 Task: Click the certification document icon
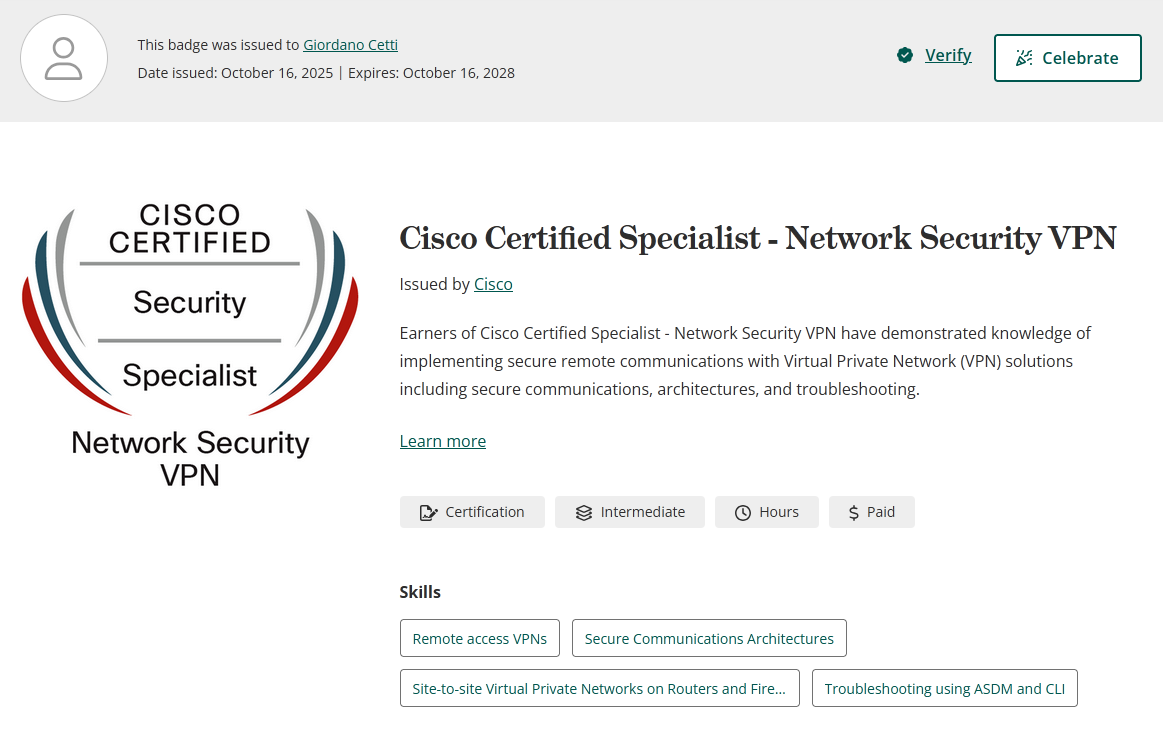click(428, 512)
